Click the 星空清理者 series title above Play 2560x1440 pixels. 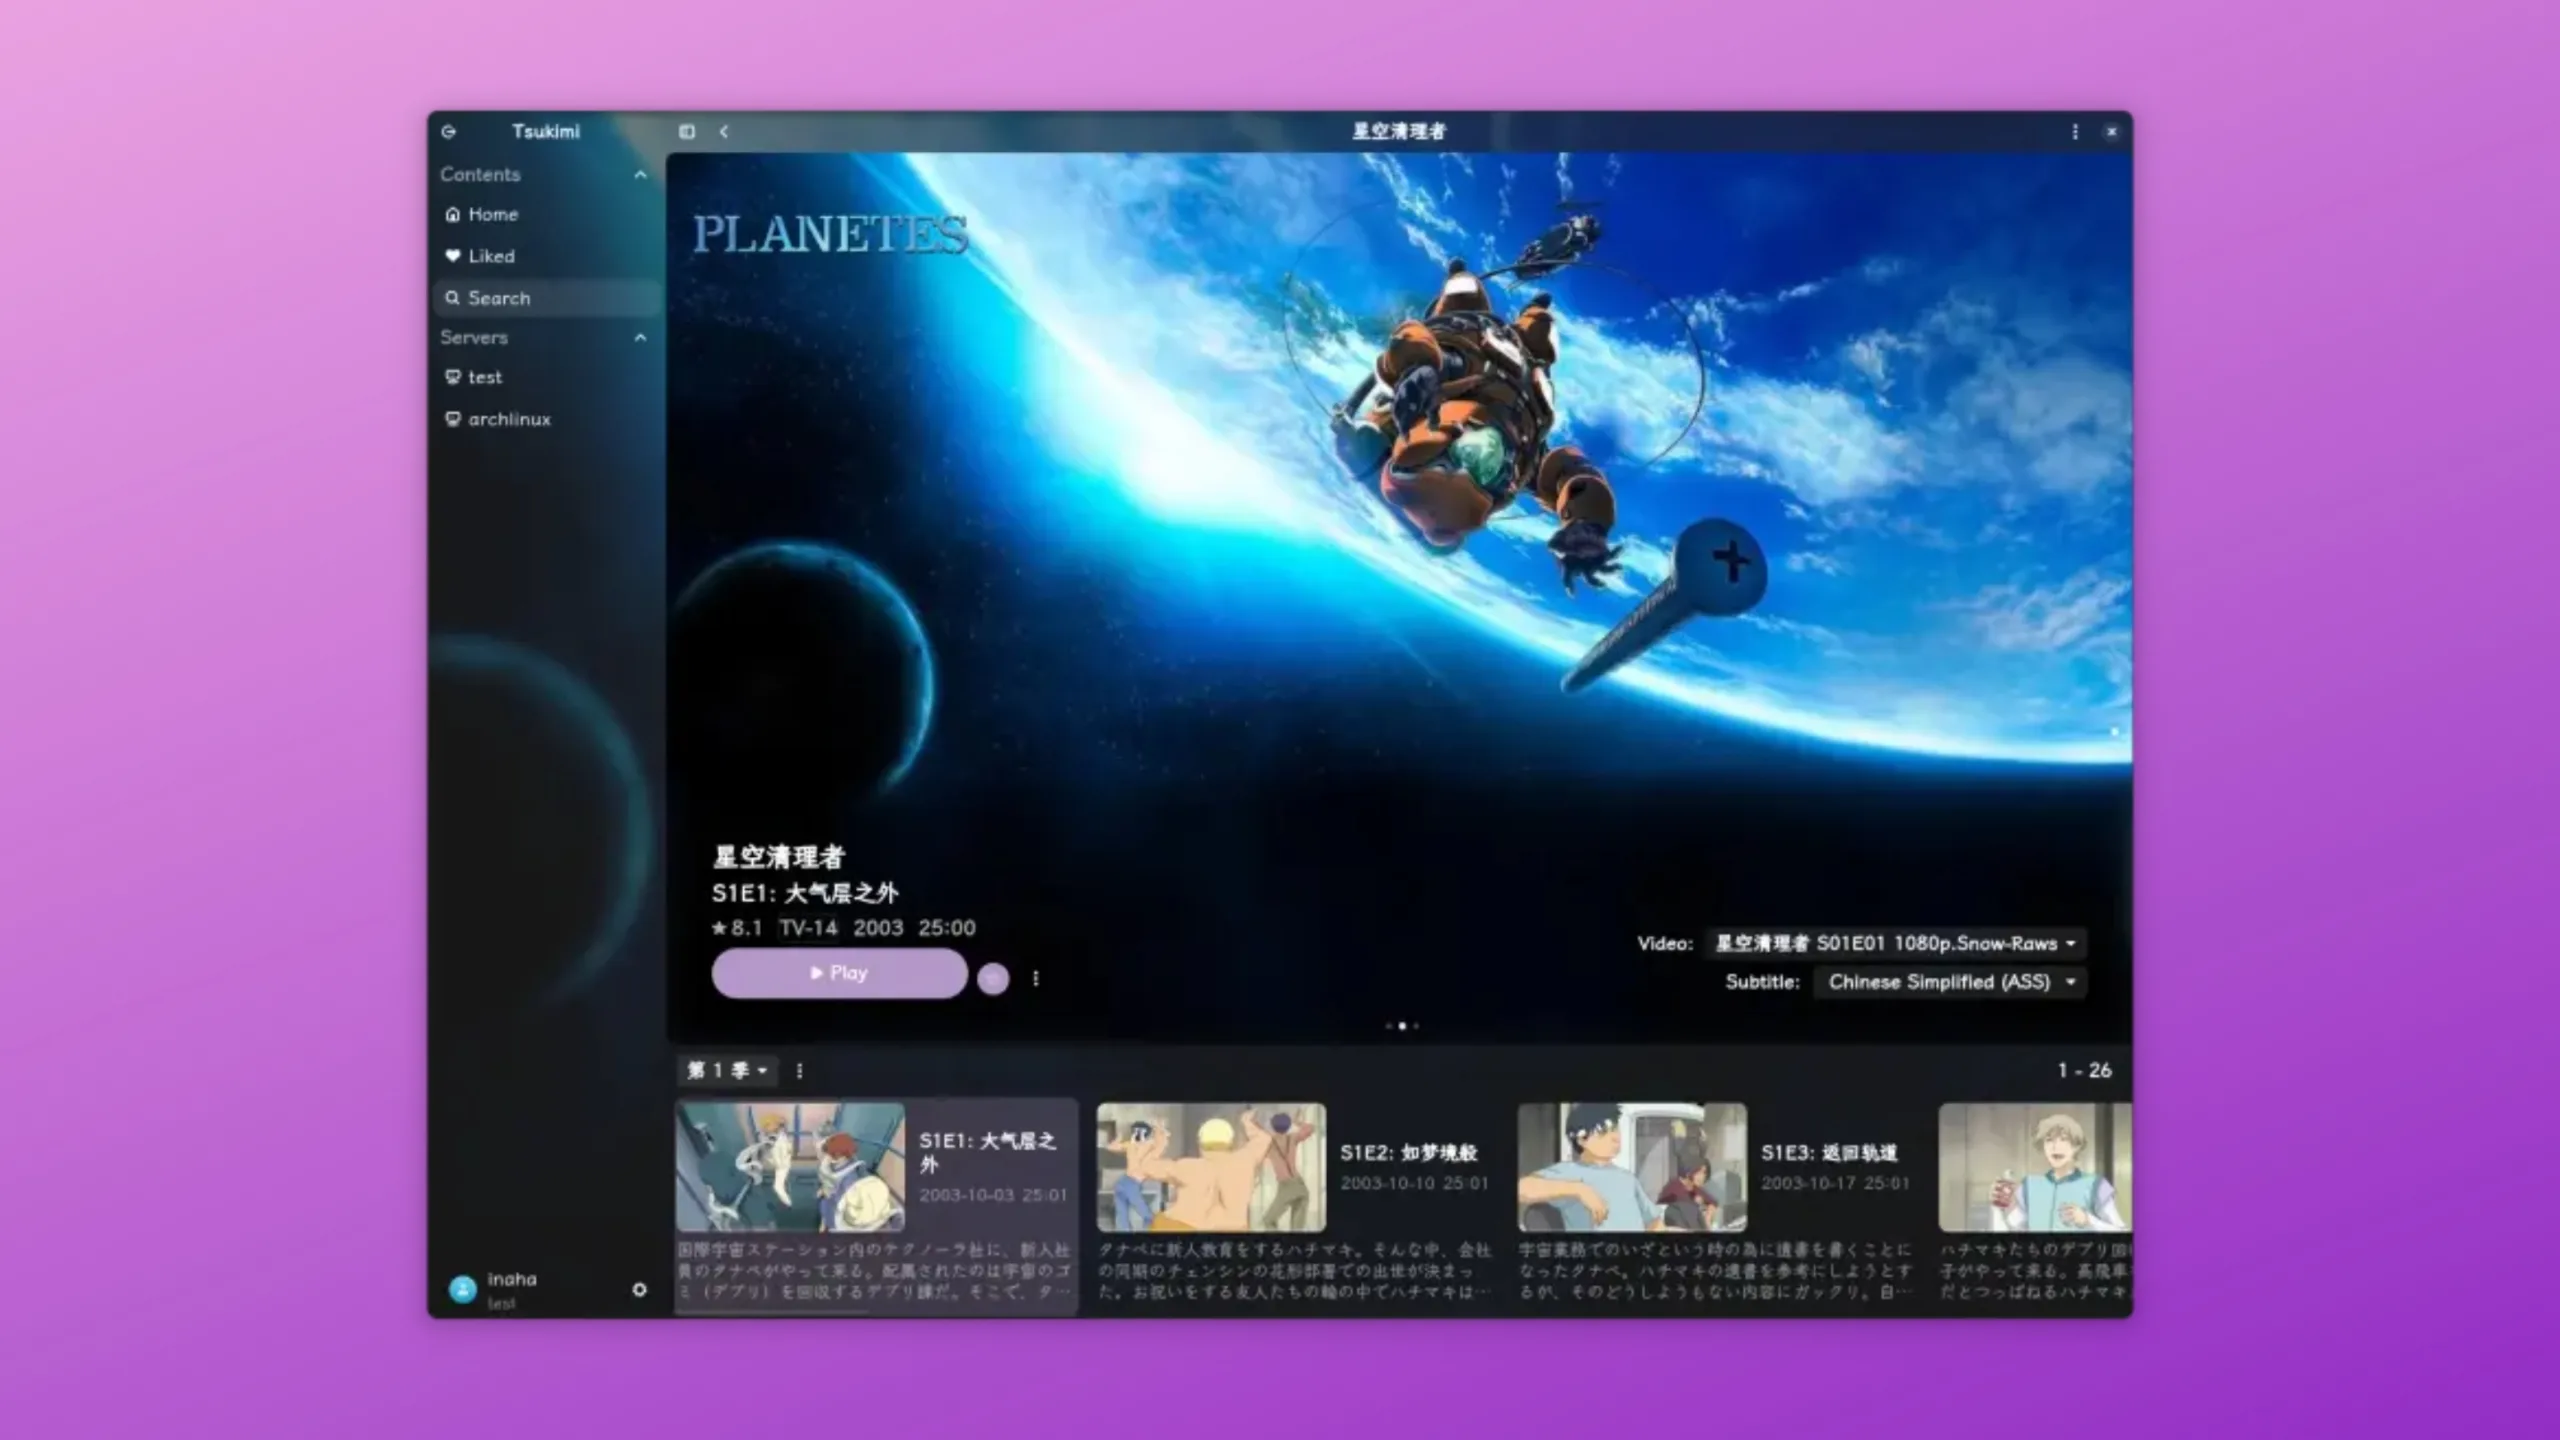pyautogui.click(x=778, y=856)
